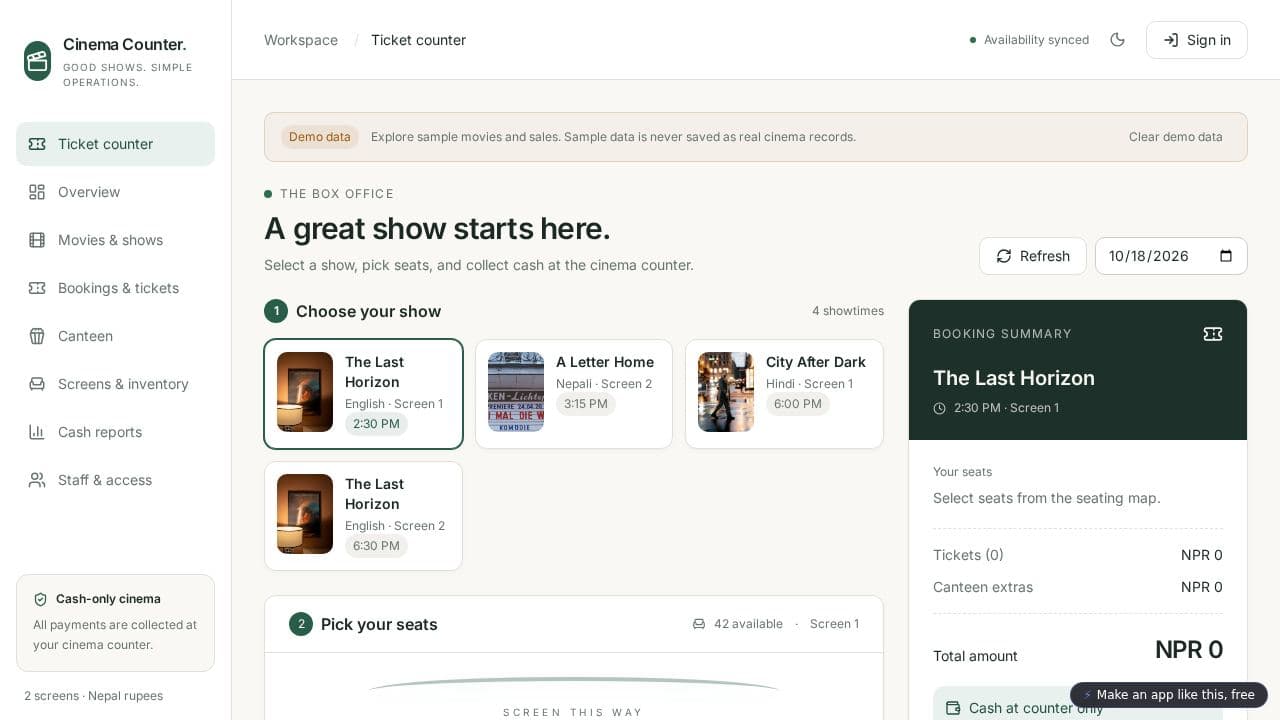Click Make an app like this, free
The image size is (1280, 720).
coord(1169,695)
